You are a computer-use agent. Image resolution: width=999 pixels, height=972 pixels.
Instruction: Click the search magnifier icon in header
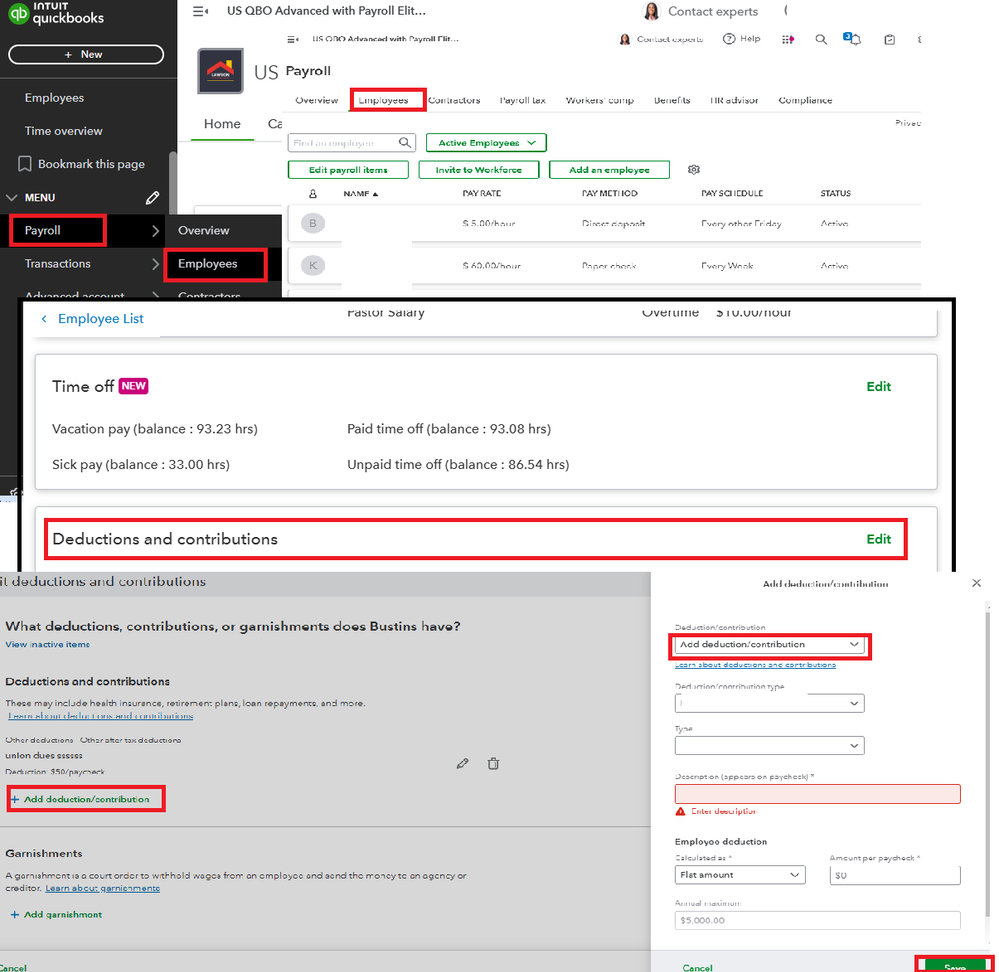[821, 39]
